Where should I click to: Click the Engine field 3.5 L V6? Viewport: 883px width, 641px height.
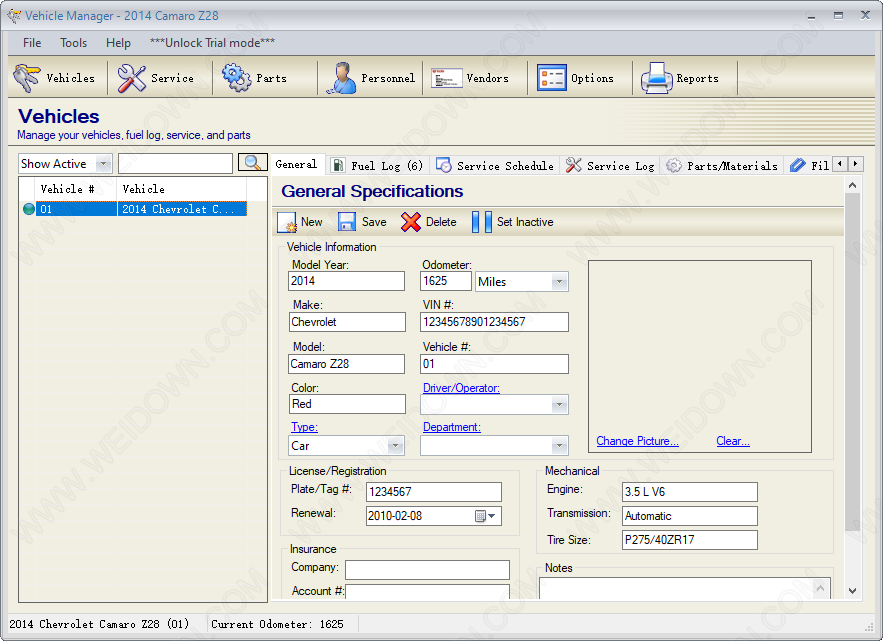(690, 492)
